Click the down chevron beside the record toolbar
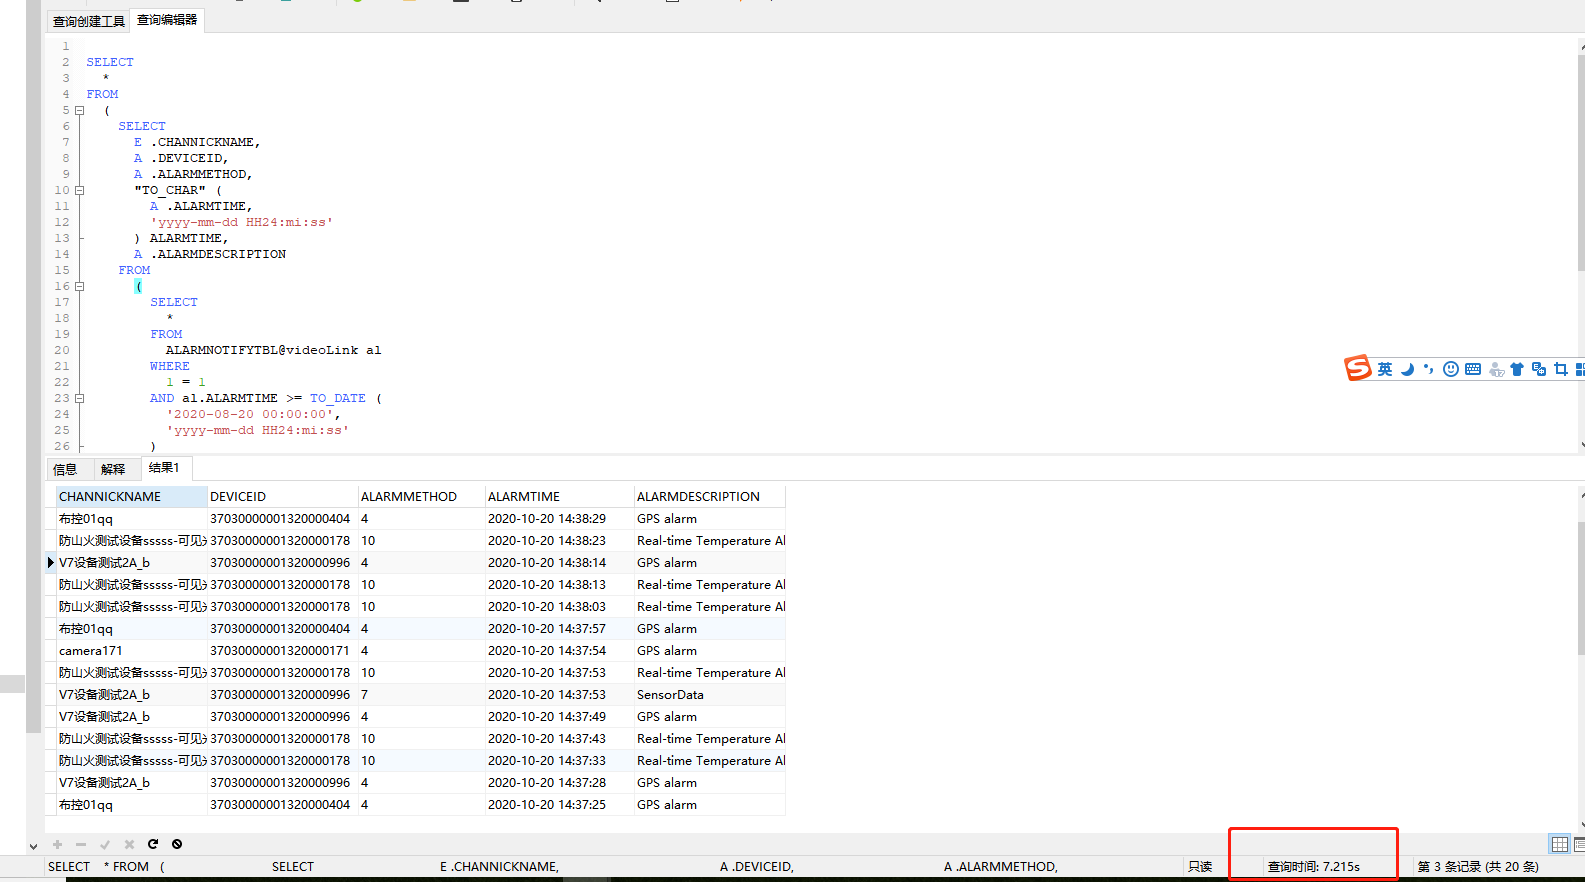This screenshot has width=1585, height=882. click(x=33, y=846)
